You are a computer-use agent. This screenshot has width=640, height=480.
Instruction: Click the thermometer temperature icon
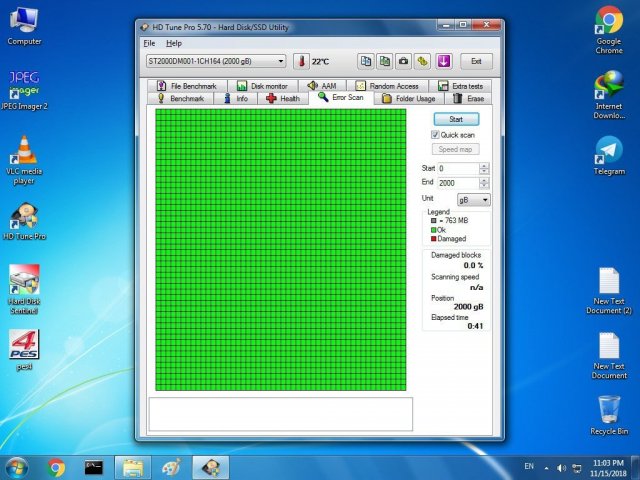coord(302,61)
